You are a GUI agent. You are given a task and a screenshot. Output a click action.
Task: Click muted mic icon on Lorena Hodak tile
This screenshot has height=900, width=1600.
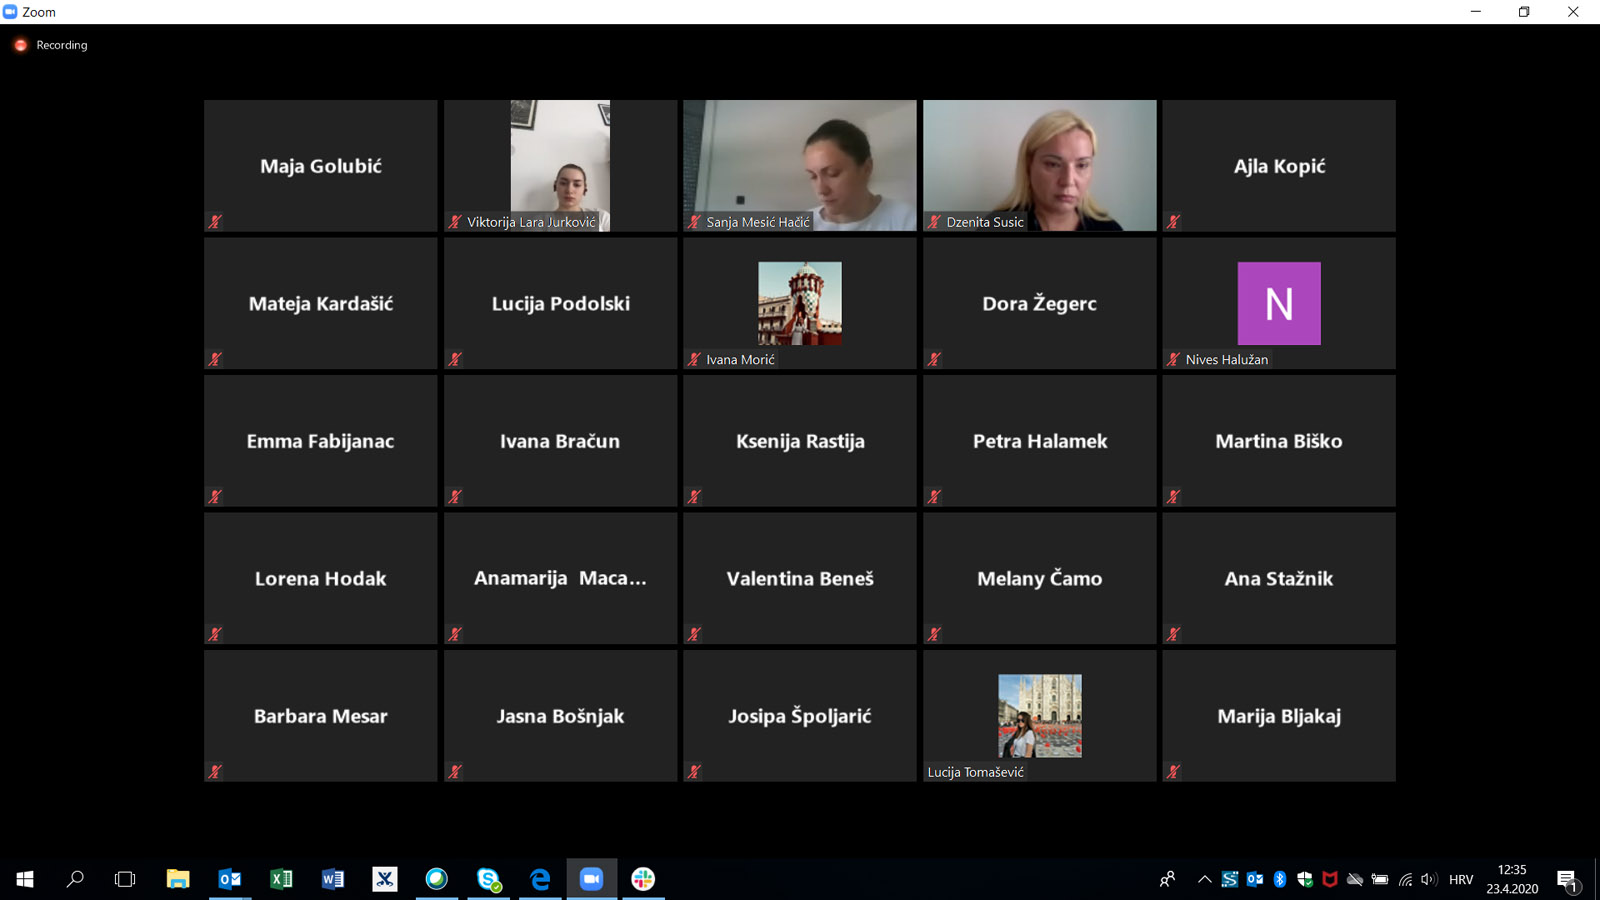point(215,634)
